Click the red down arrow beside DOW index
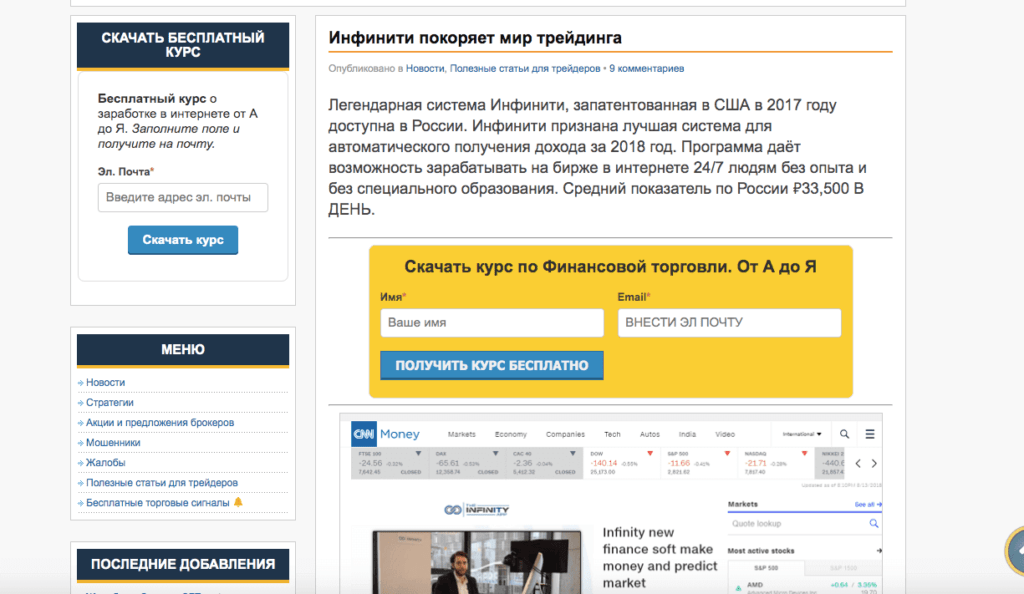Viewport: 1024px width, 594px height. [x=649, y=452]
